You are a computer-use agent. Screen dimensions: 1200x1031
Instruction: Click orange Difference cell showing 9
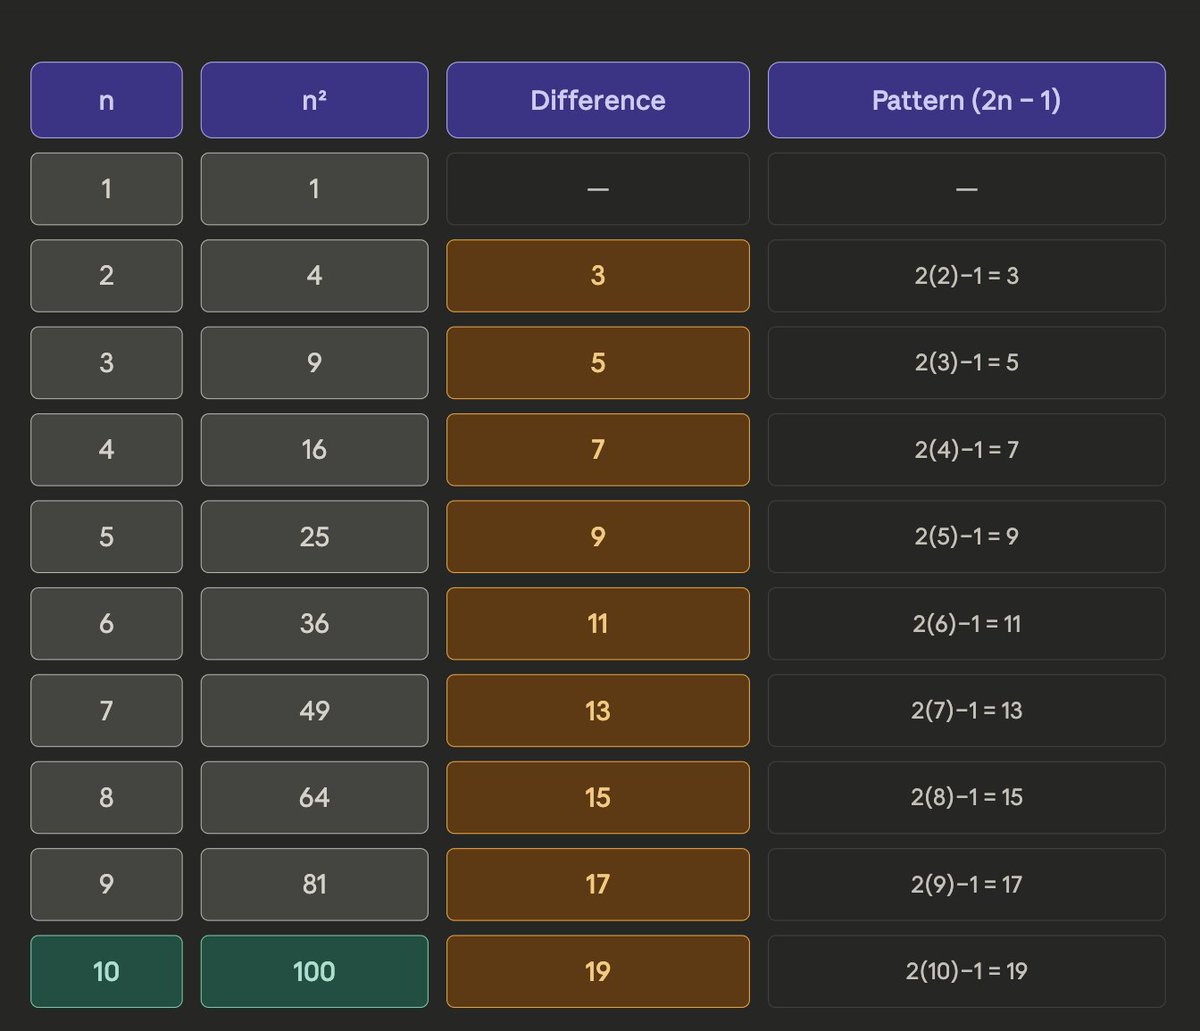coord(598,536)
